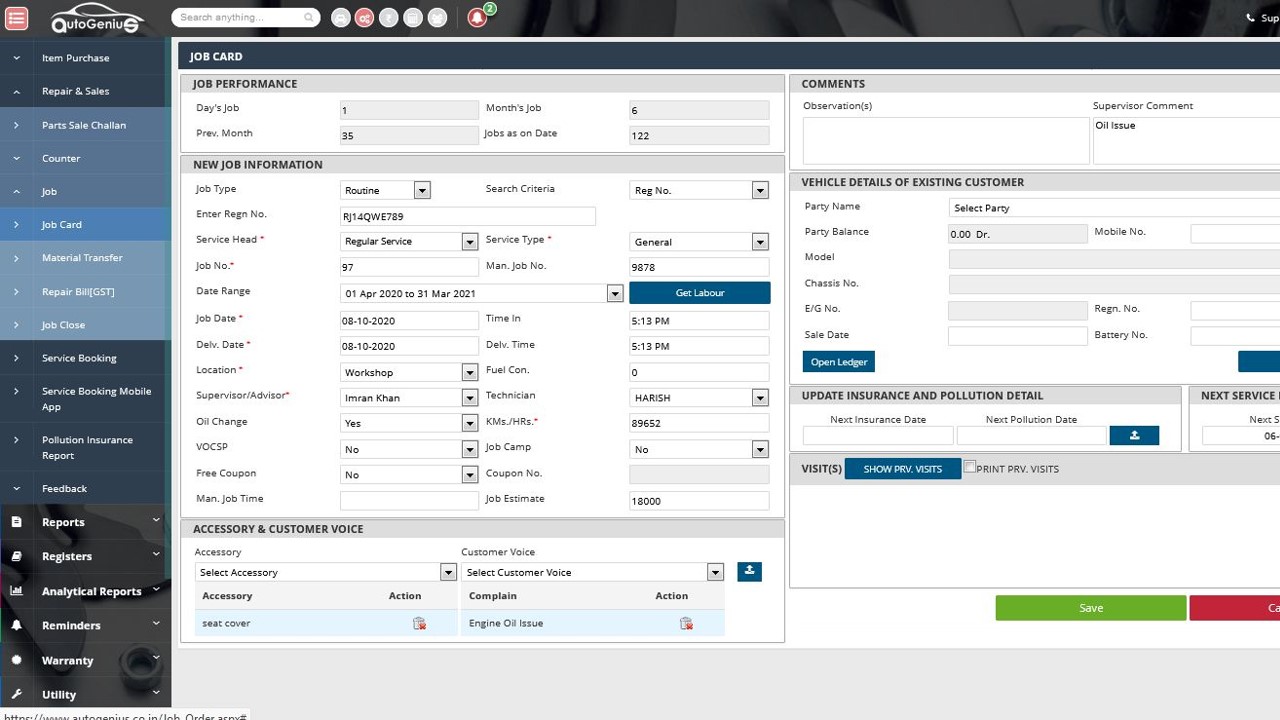Open the Service Head dropdown

(468, 241)
